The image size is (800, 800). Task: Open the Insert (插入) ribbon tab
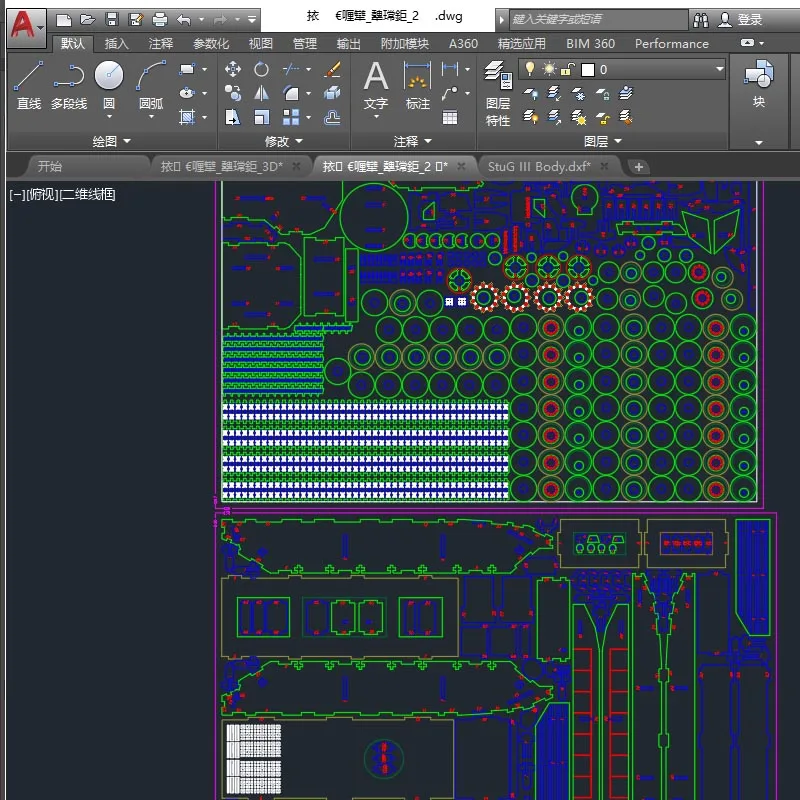pos(117,43)
